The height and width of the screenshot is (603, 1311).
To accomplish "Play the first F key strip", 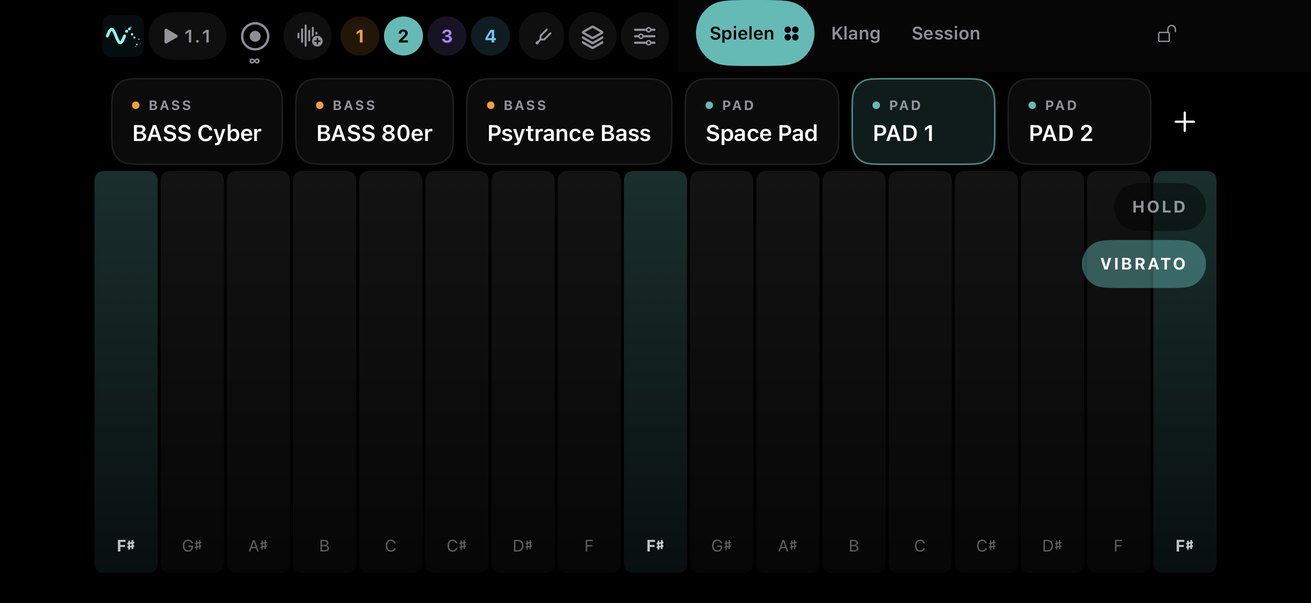I will [589, 372].
